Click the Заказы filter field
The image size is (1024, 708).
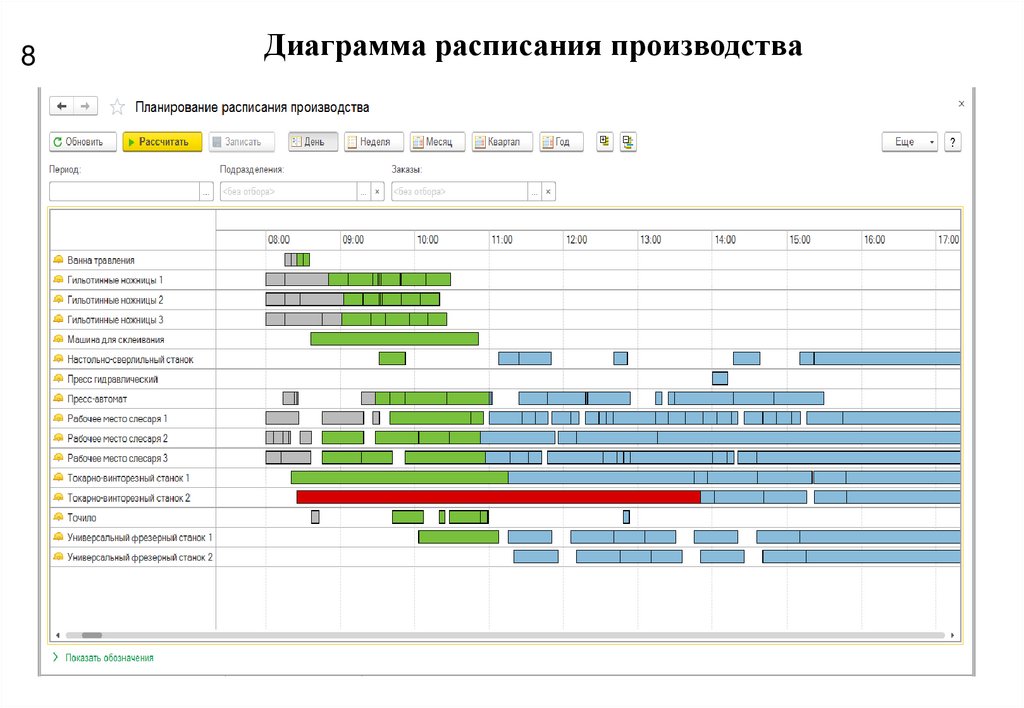pos(459,191)
